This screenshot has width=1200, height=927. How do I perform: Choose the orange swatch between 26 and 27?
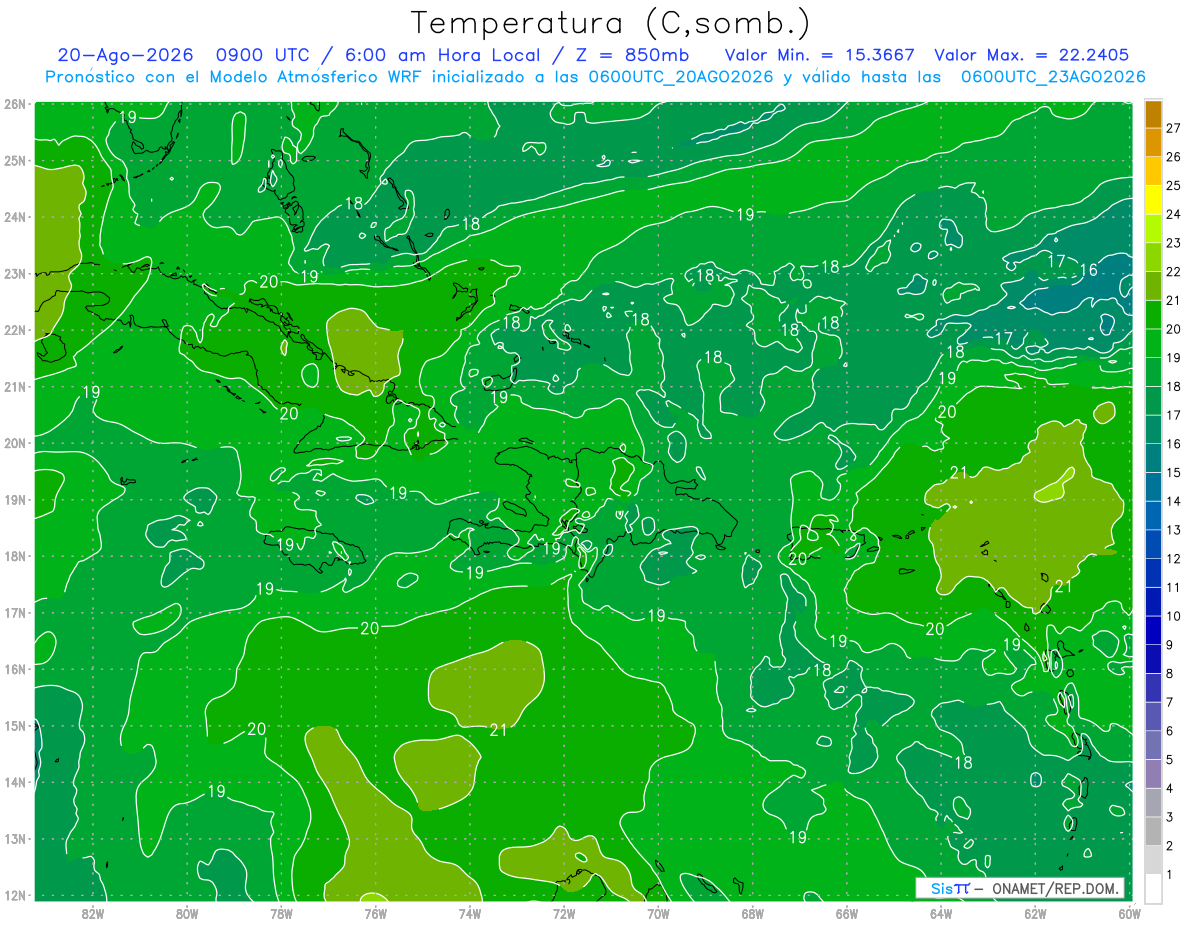click(x=1153, y=142)
